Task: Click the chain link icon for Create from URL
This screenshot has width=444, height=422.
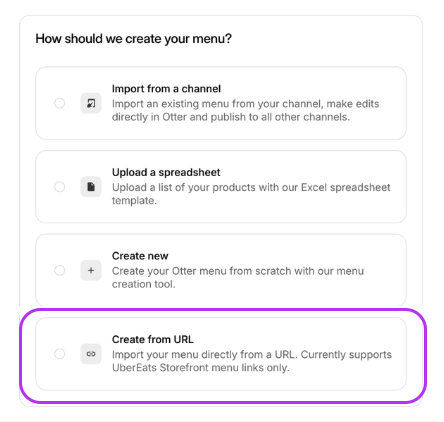Action: [91, 354]
